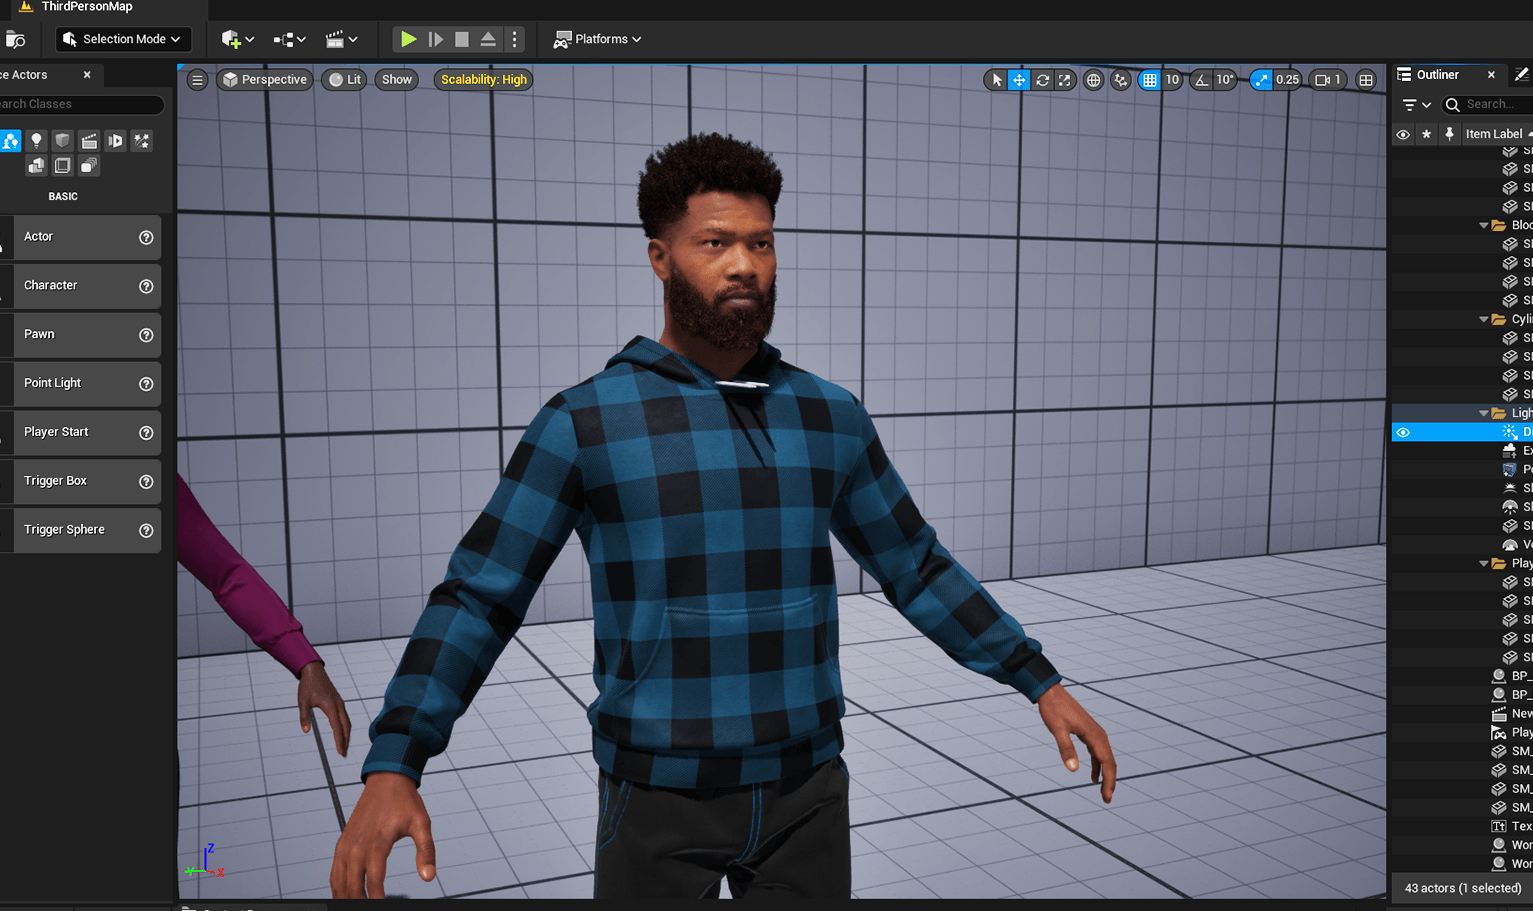Open the Cinematics toolbar icon
Screen dimensions: 1533x911
coord(337,39)
